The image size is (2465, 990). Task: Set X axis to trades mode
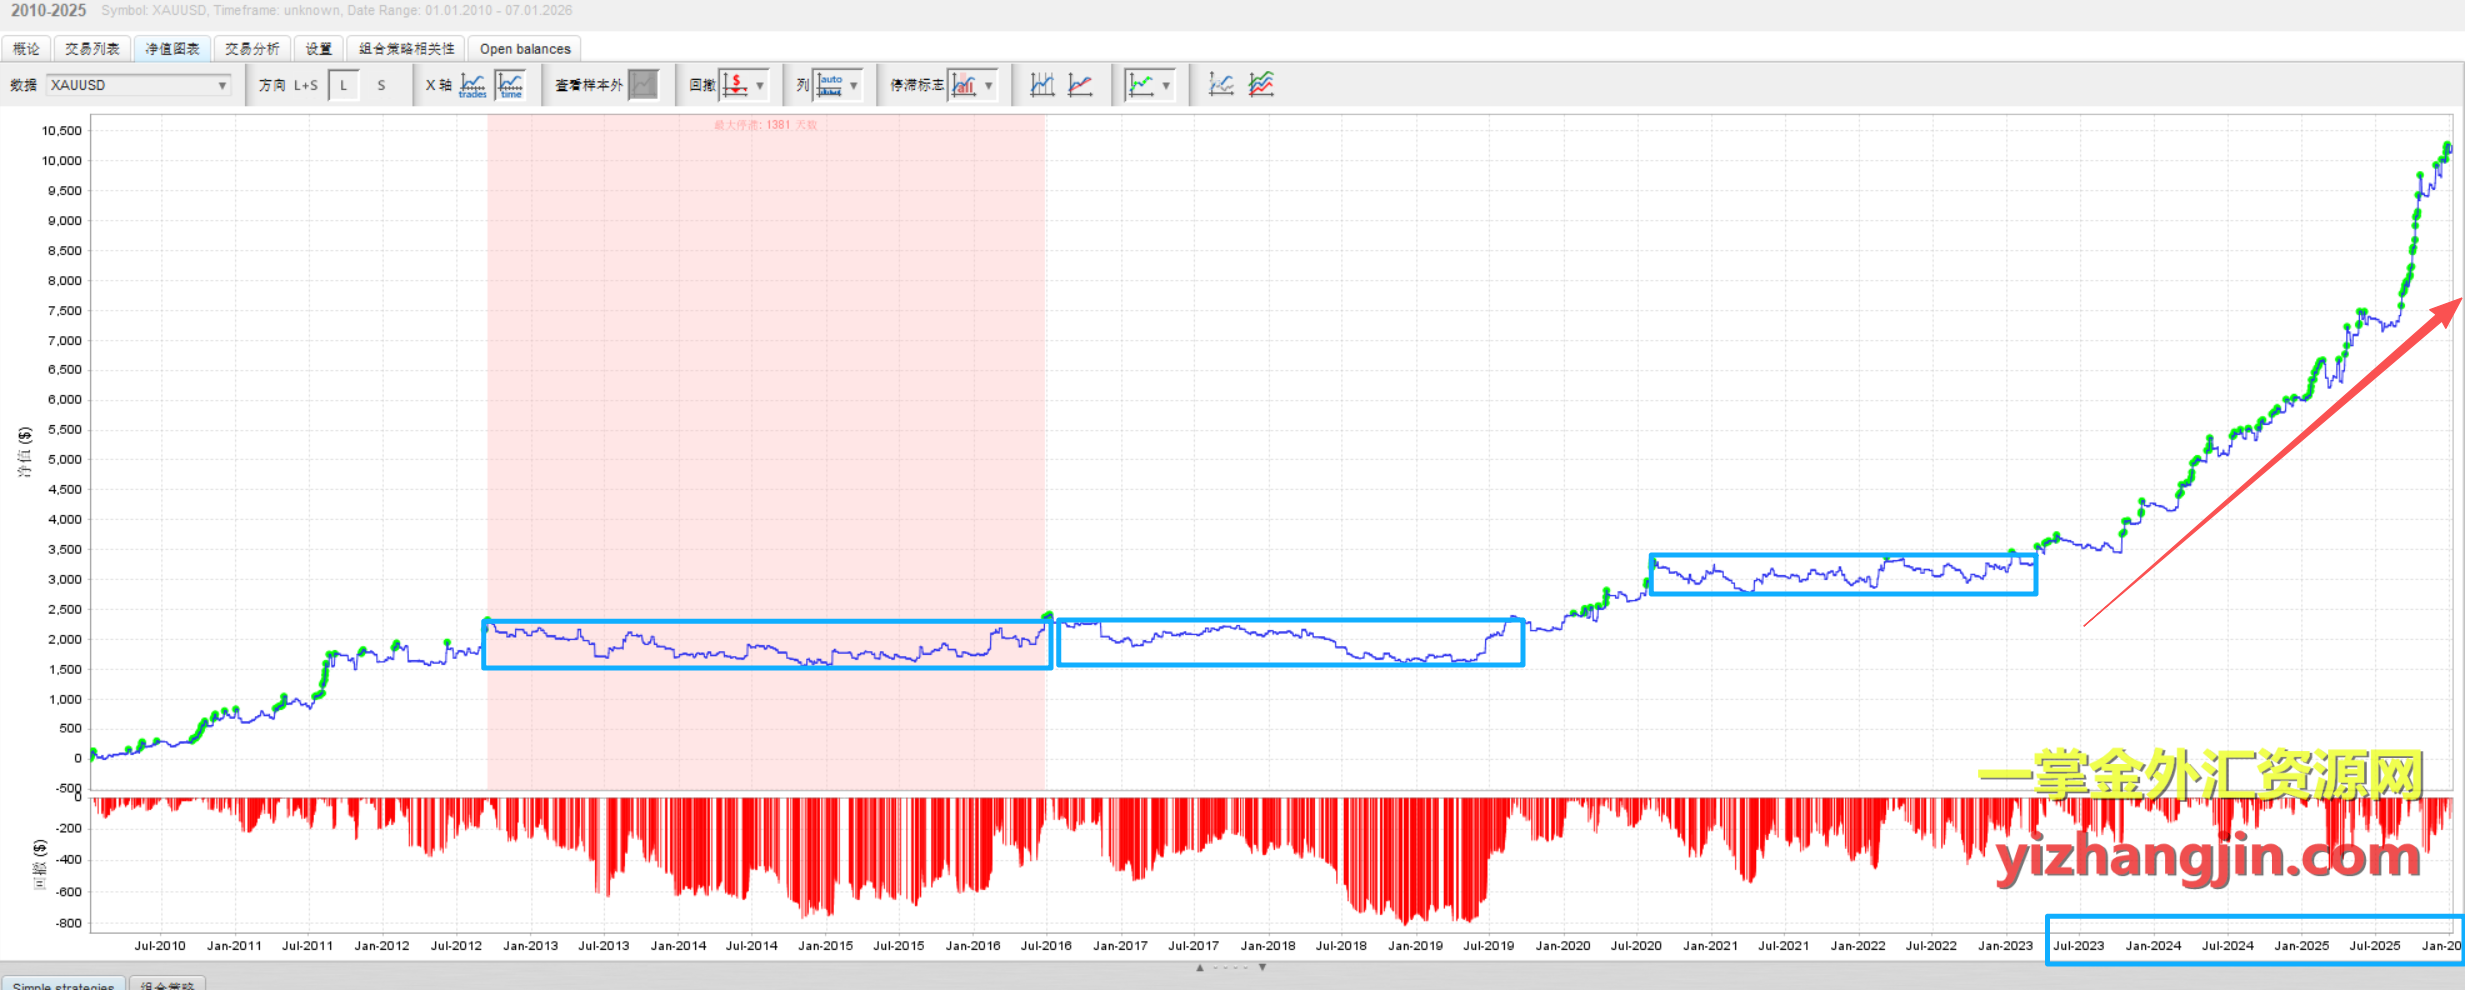(x=473, y=85)
